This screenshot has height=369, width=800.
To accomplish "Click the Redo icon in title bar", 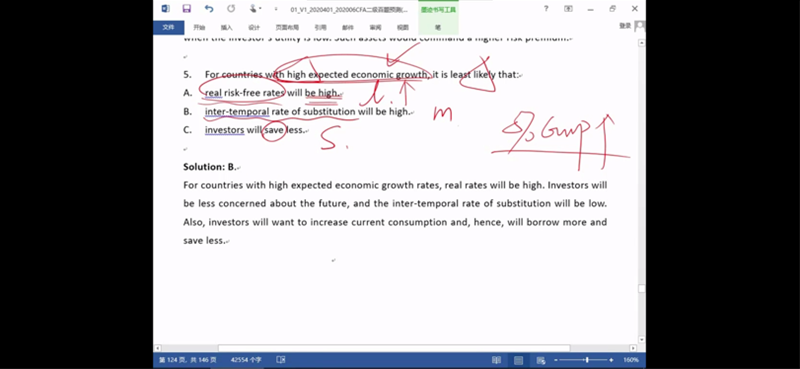I will pyautogui.click(x=231, y=9).
